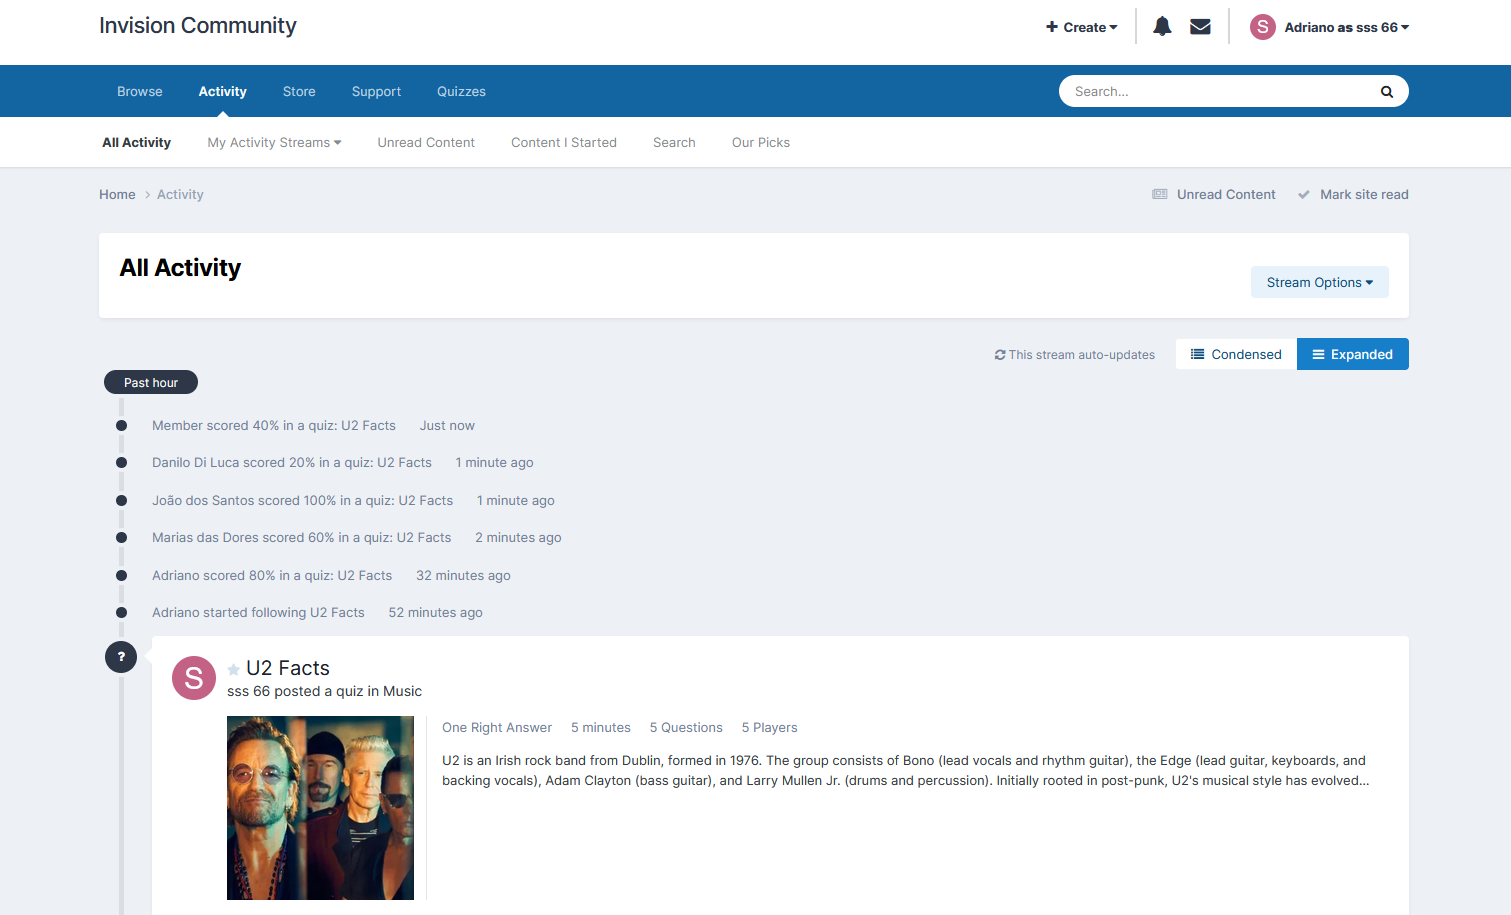Click the Invision Community site title

[198, 26]
